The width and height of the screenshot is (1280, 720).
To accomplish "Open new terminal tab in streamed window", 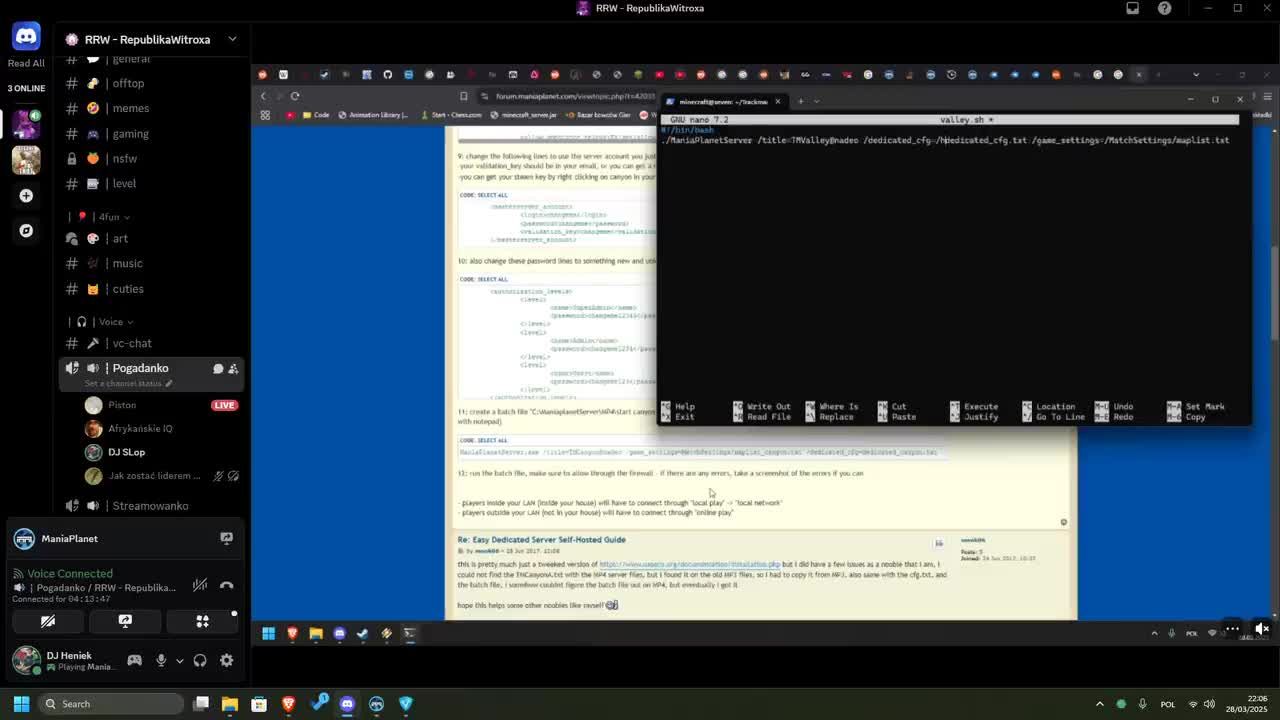I will [x=800, y=101].
